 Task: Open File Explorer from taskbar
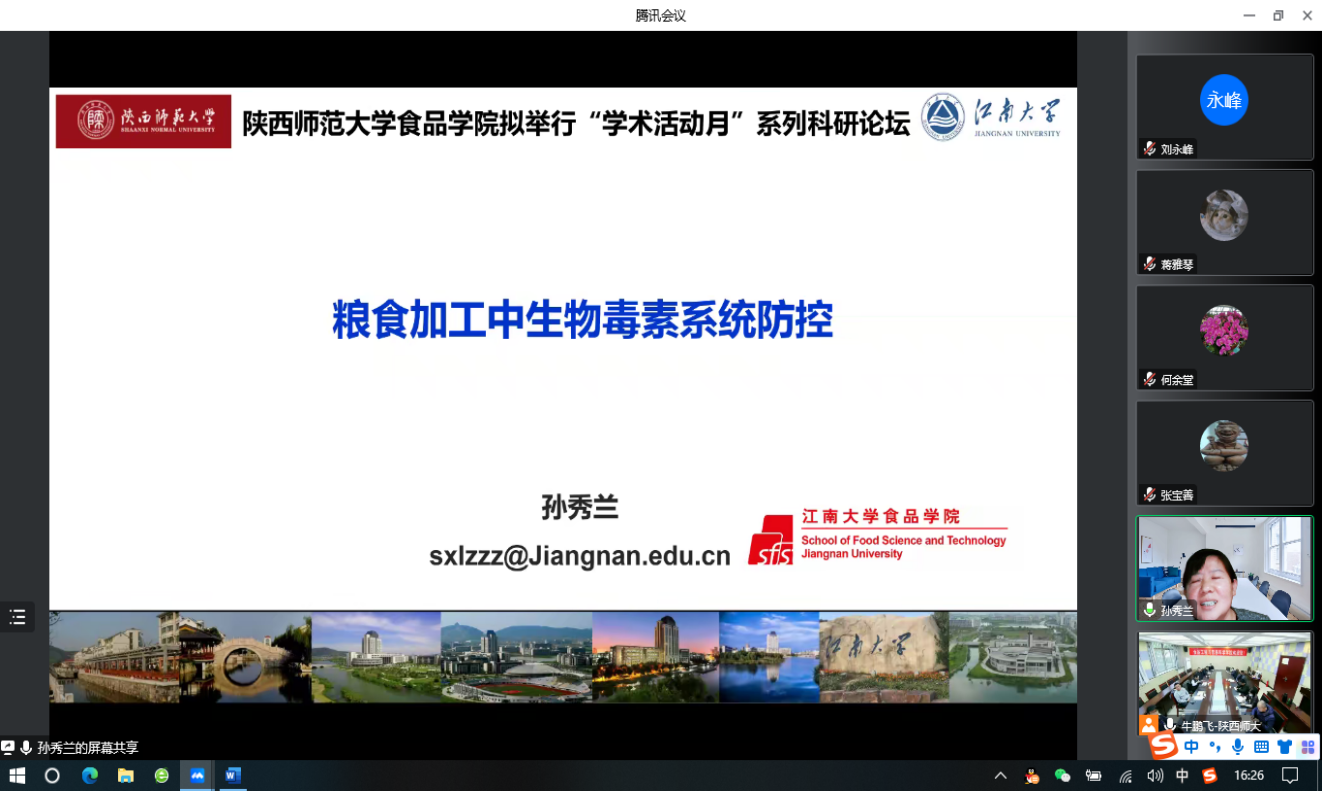126,775
